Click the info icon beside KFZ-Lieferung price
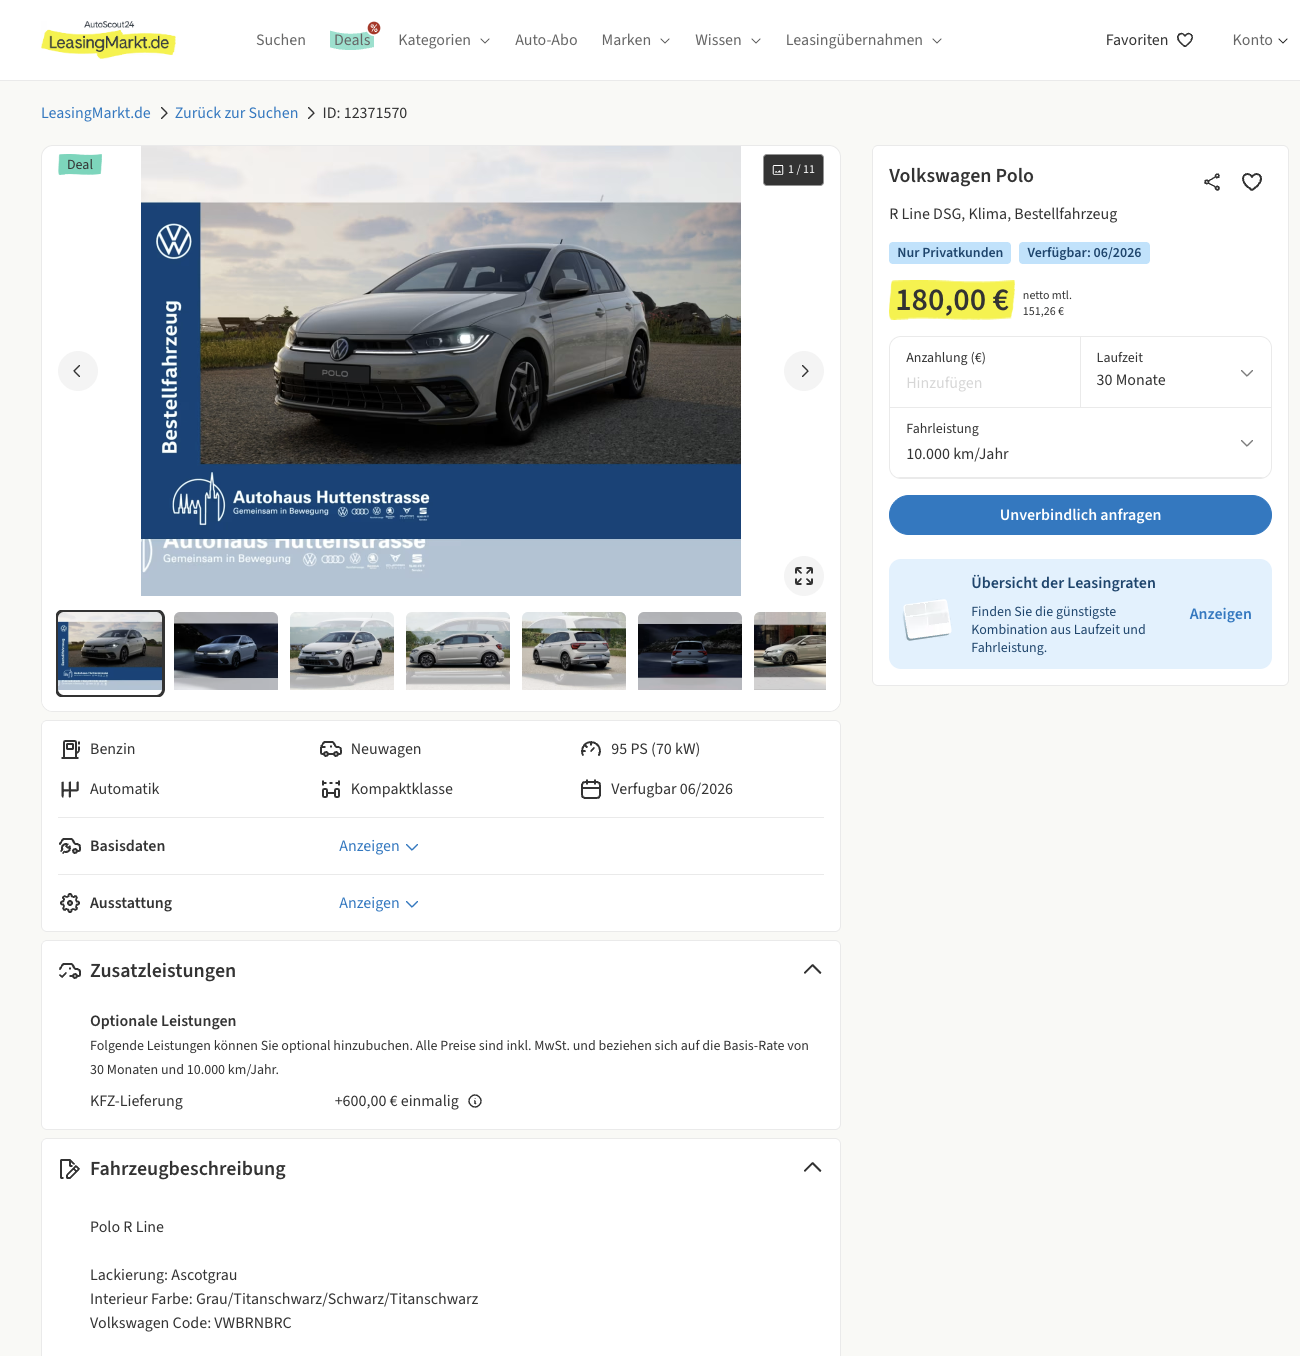 pyautogui.click(x=476, y=1101)
